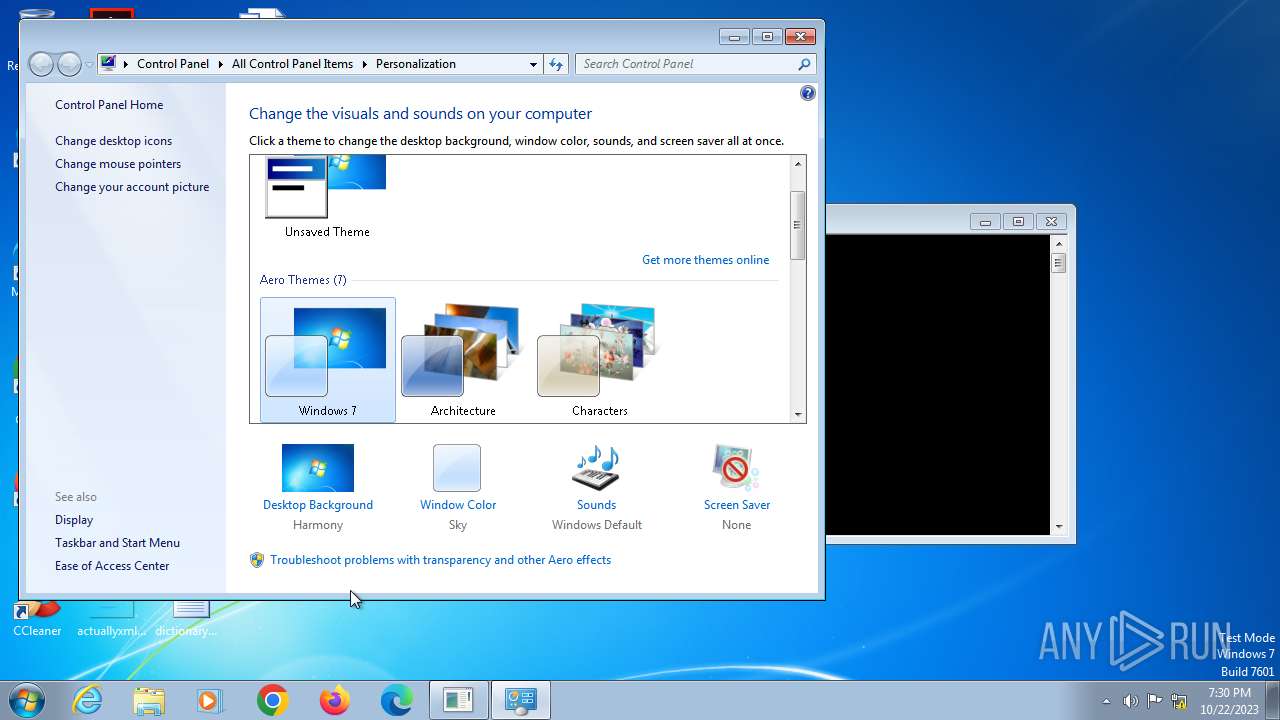This screenshot has height=720, width=1280.
Task: Click the Back navigation arrow
Action: (x=41, y=64)
